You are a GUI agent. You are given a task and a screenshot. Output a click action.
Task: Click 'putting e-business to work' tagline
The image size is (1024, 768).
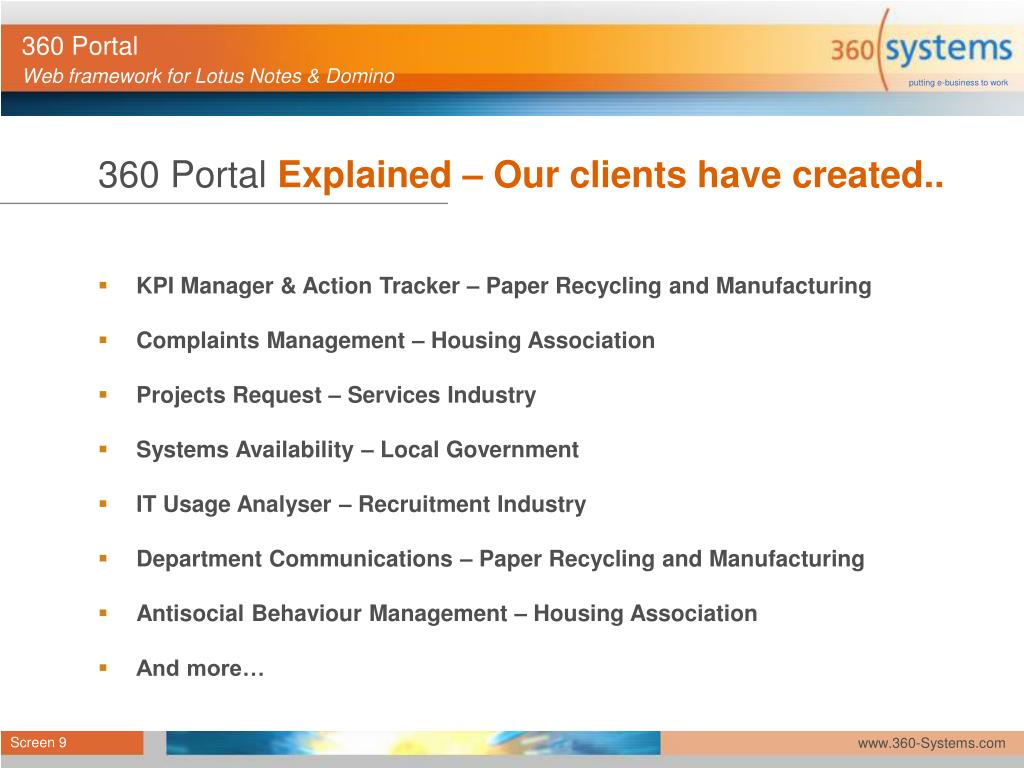958,83
